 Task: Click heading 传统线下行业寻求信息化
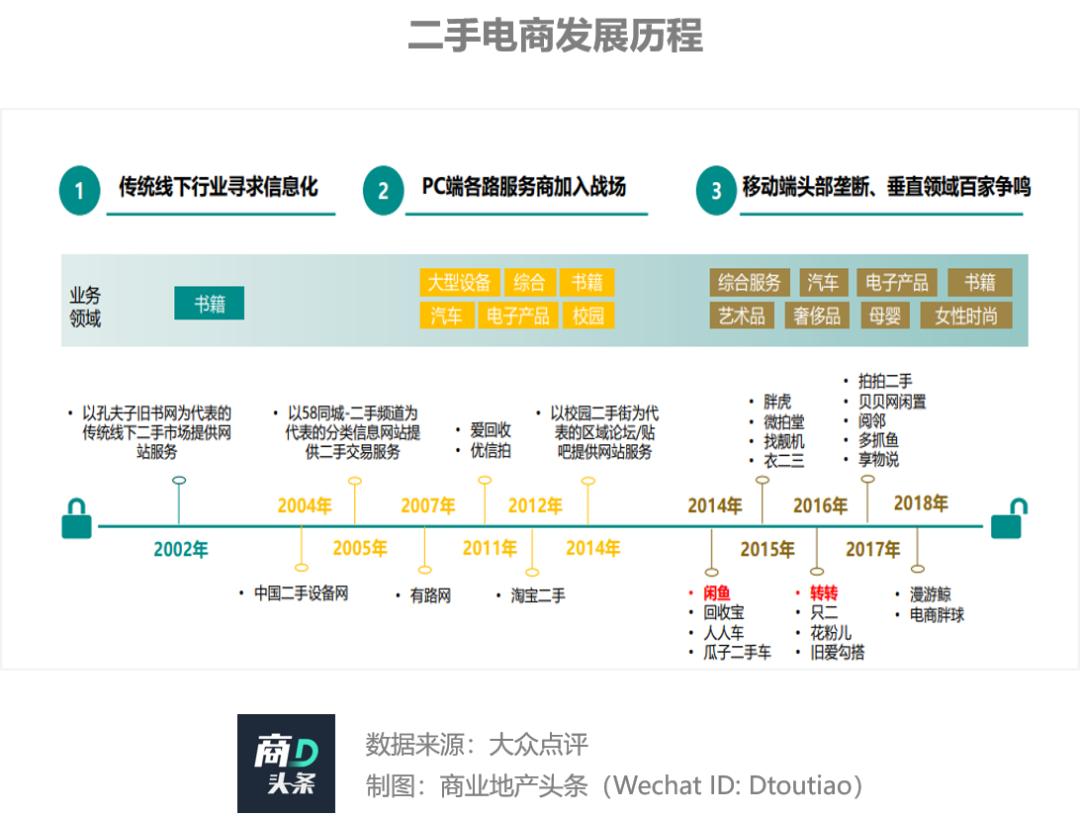tap(218, 186)
